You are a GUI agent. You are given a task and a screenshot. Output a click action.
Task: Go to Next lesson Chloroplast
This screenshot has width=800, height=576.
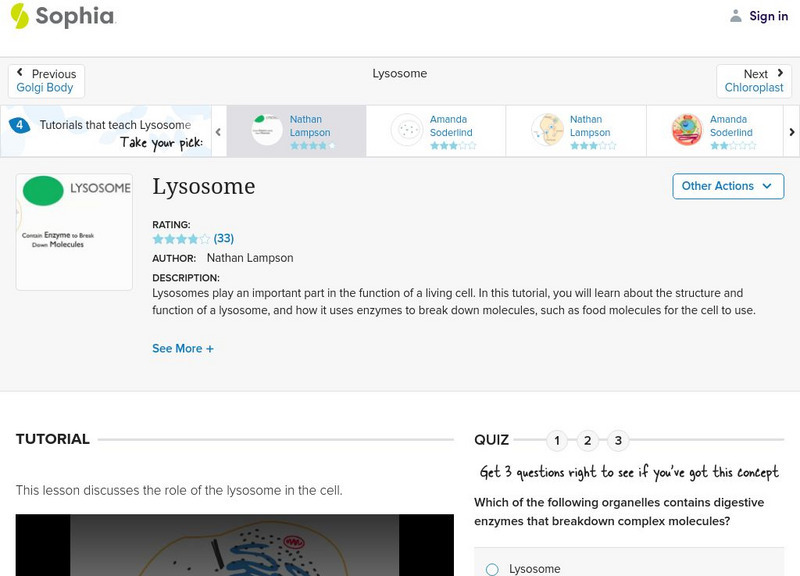[x=754, y=81]
